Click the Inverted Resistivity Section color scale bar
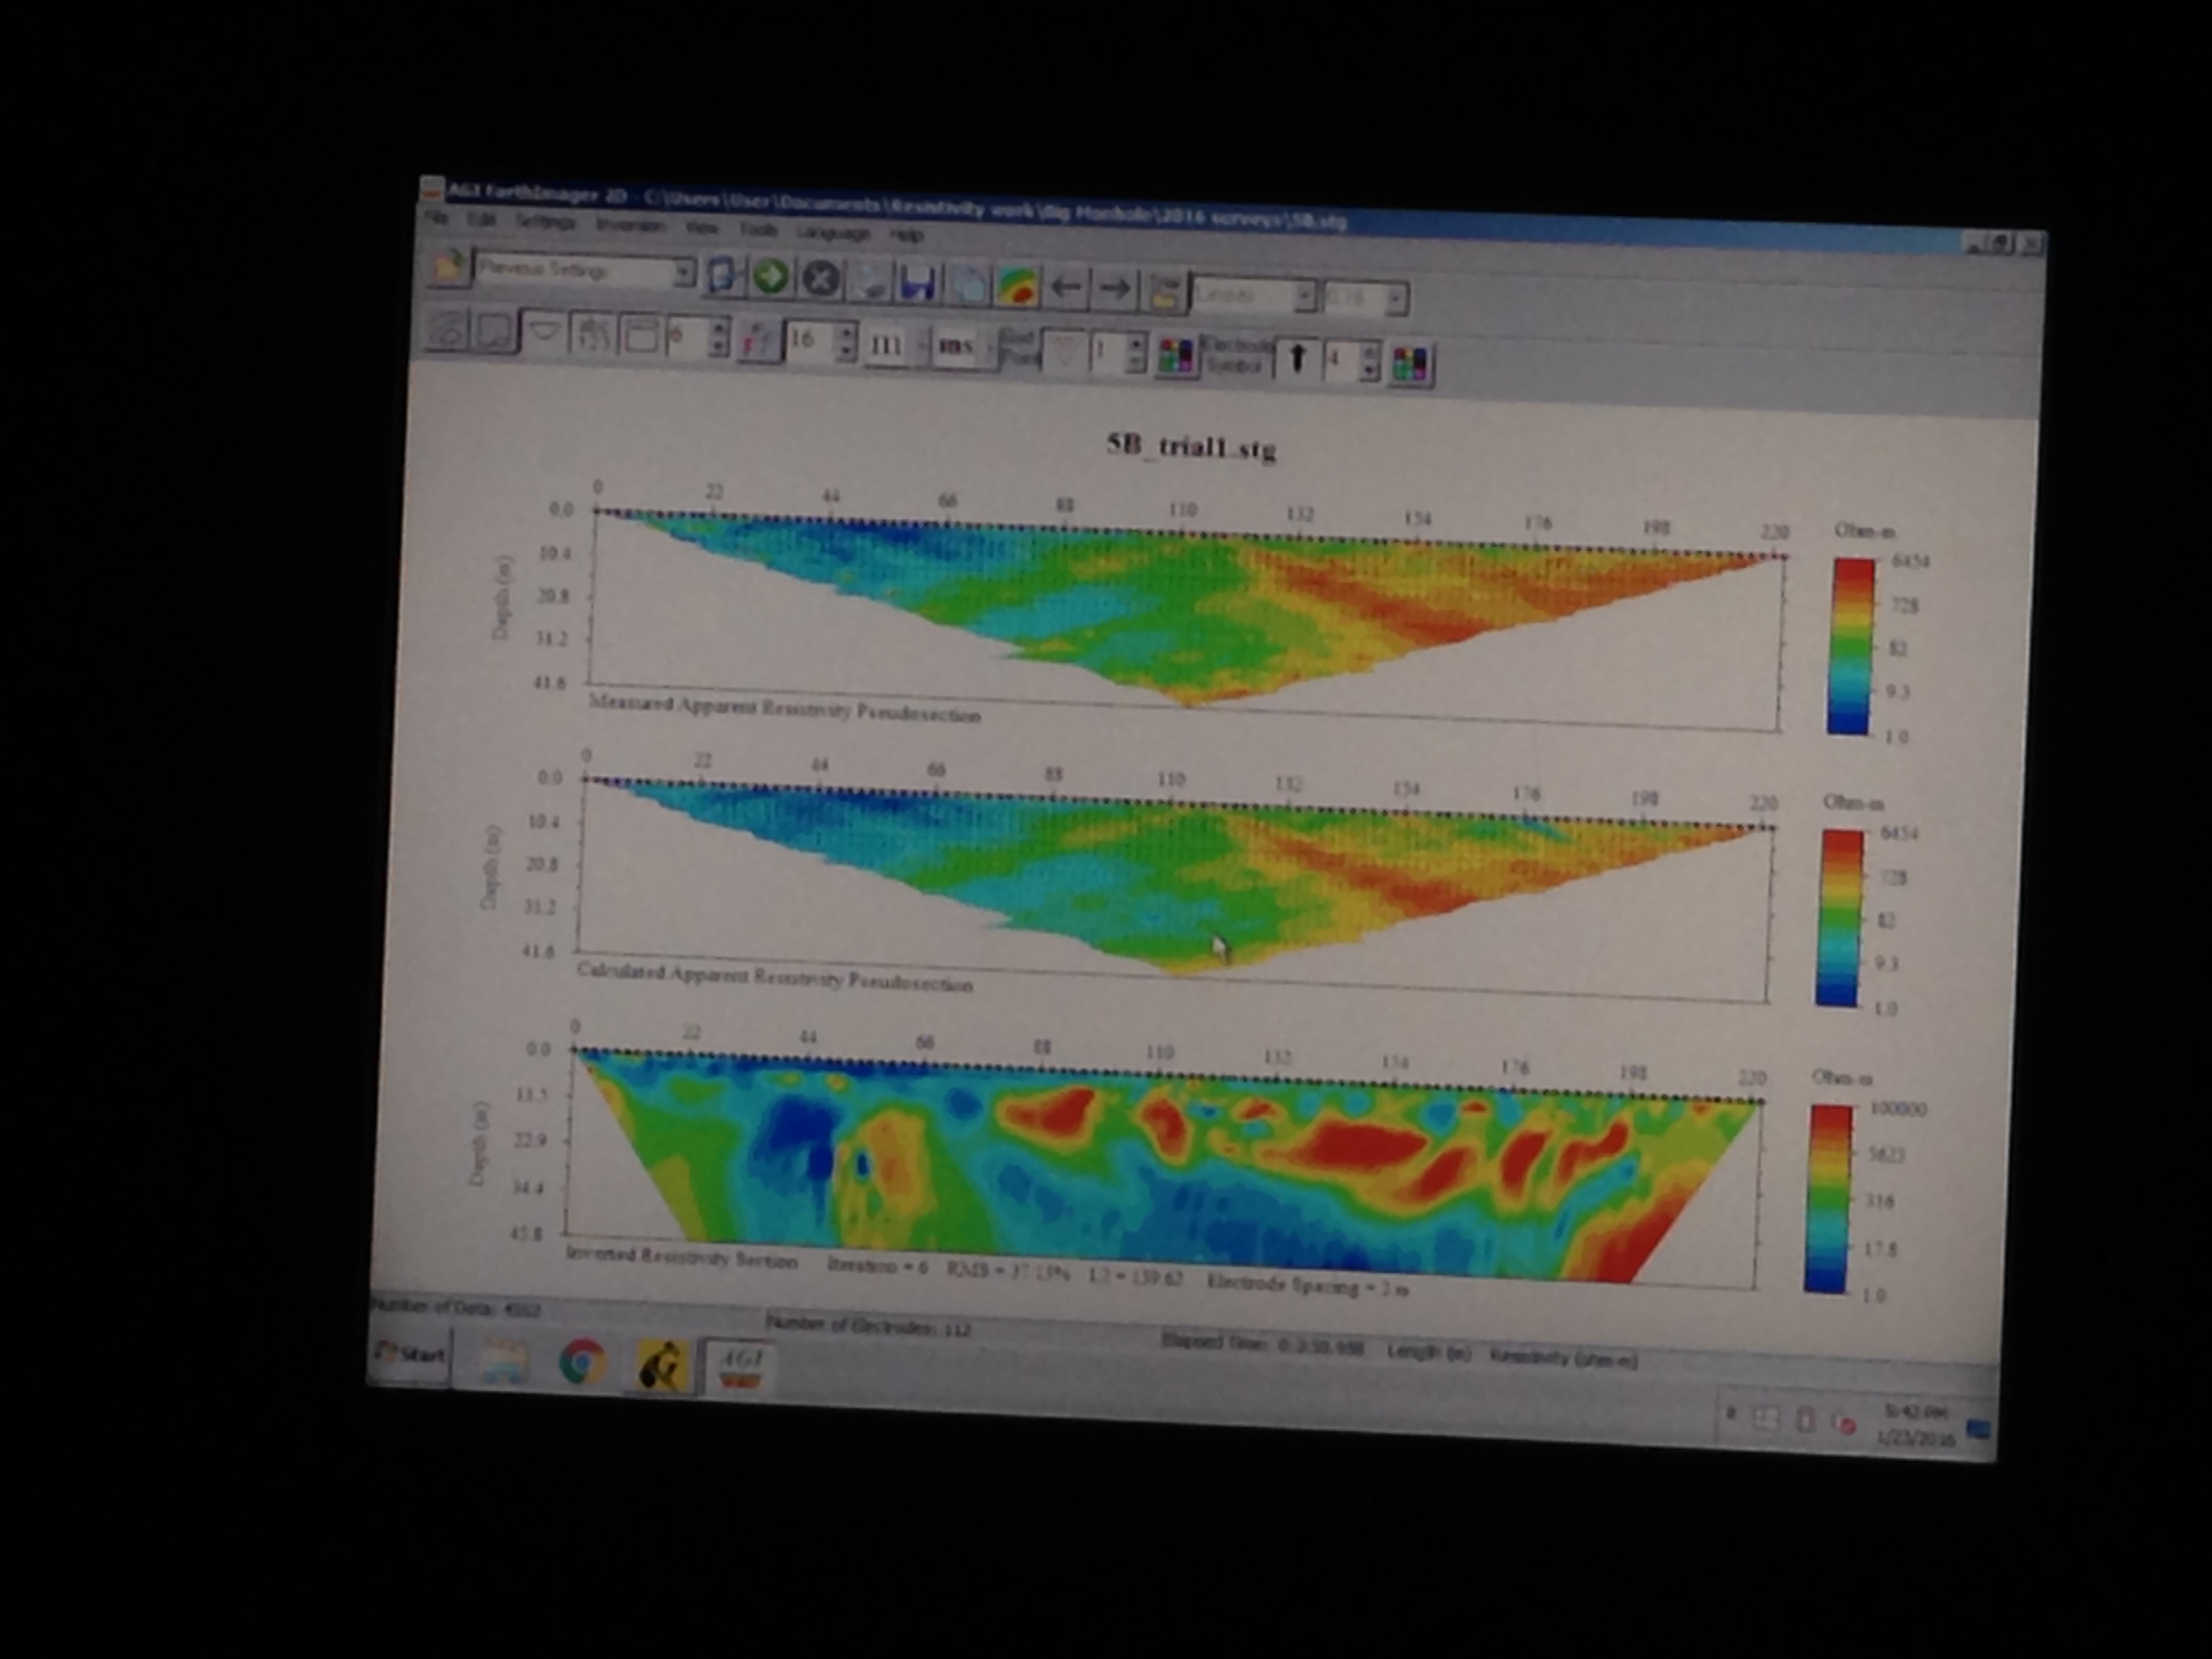The image size is (2212, 1659). [1829, 1198]
